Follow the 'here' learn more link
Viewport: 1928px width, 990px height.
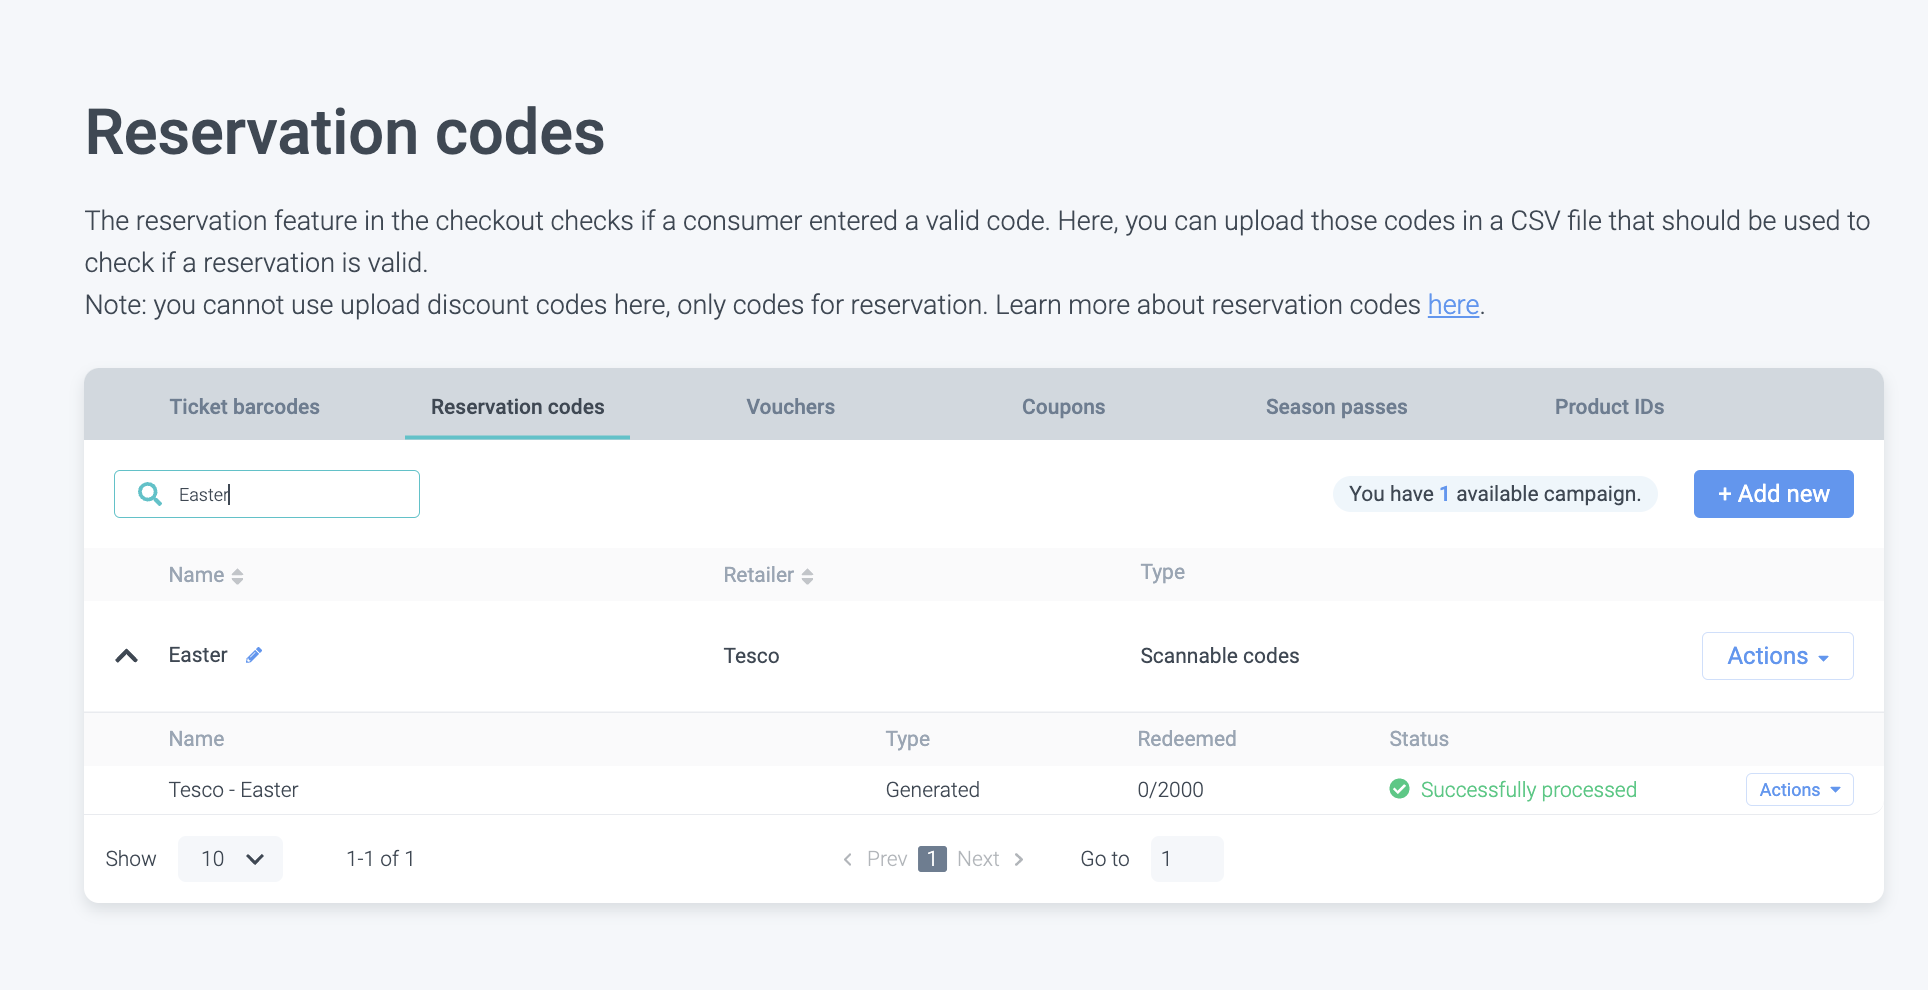pos(1452,305)
